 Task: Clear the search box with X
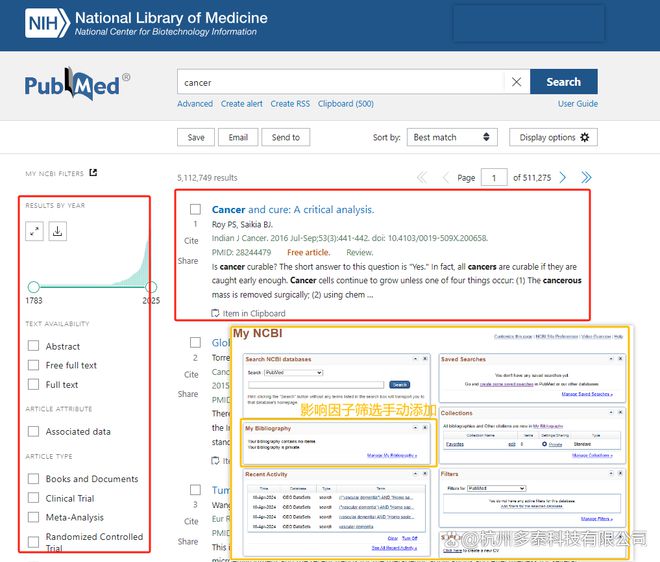point(516,82)
